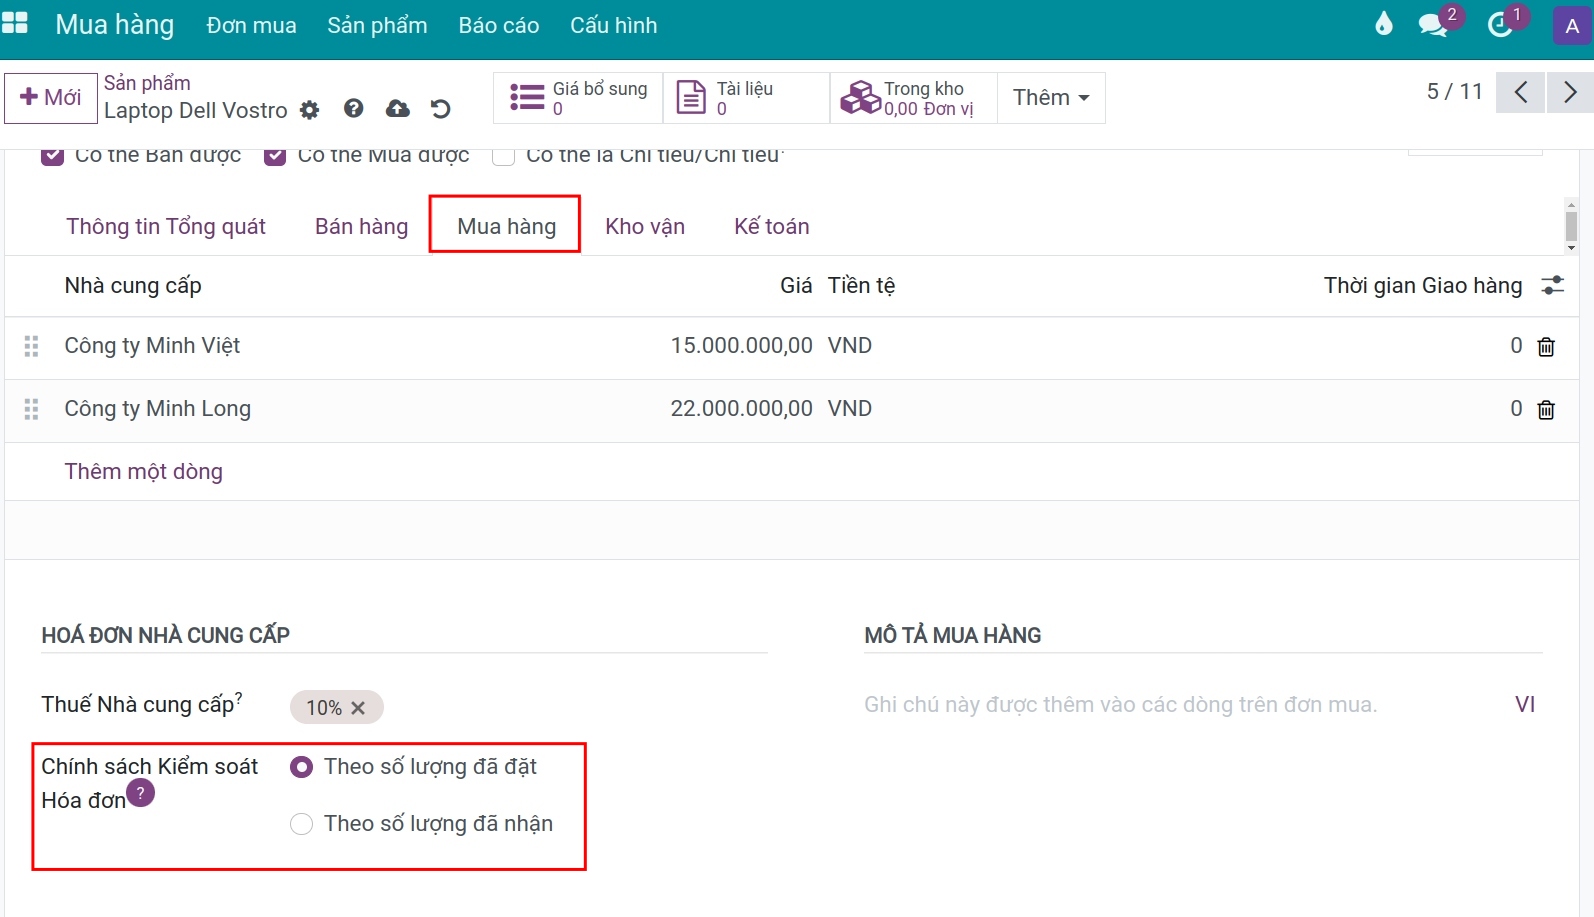Delete the Công ty Minh Long supplier row
Image resolution: width=1594 pixels, height=917 pixels.
pos(1546,410)
